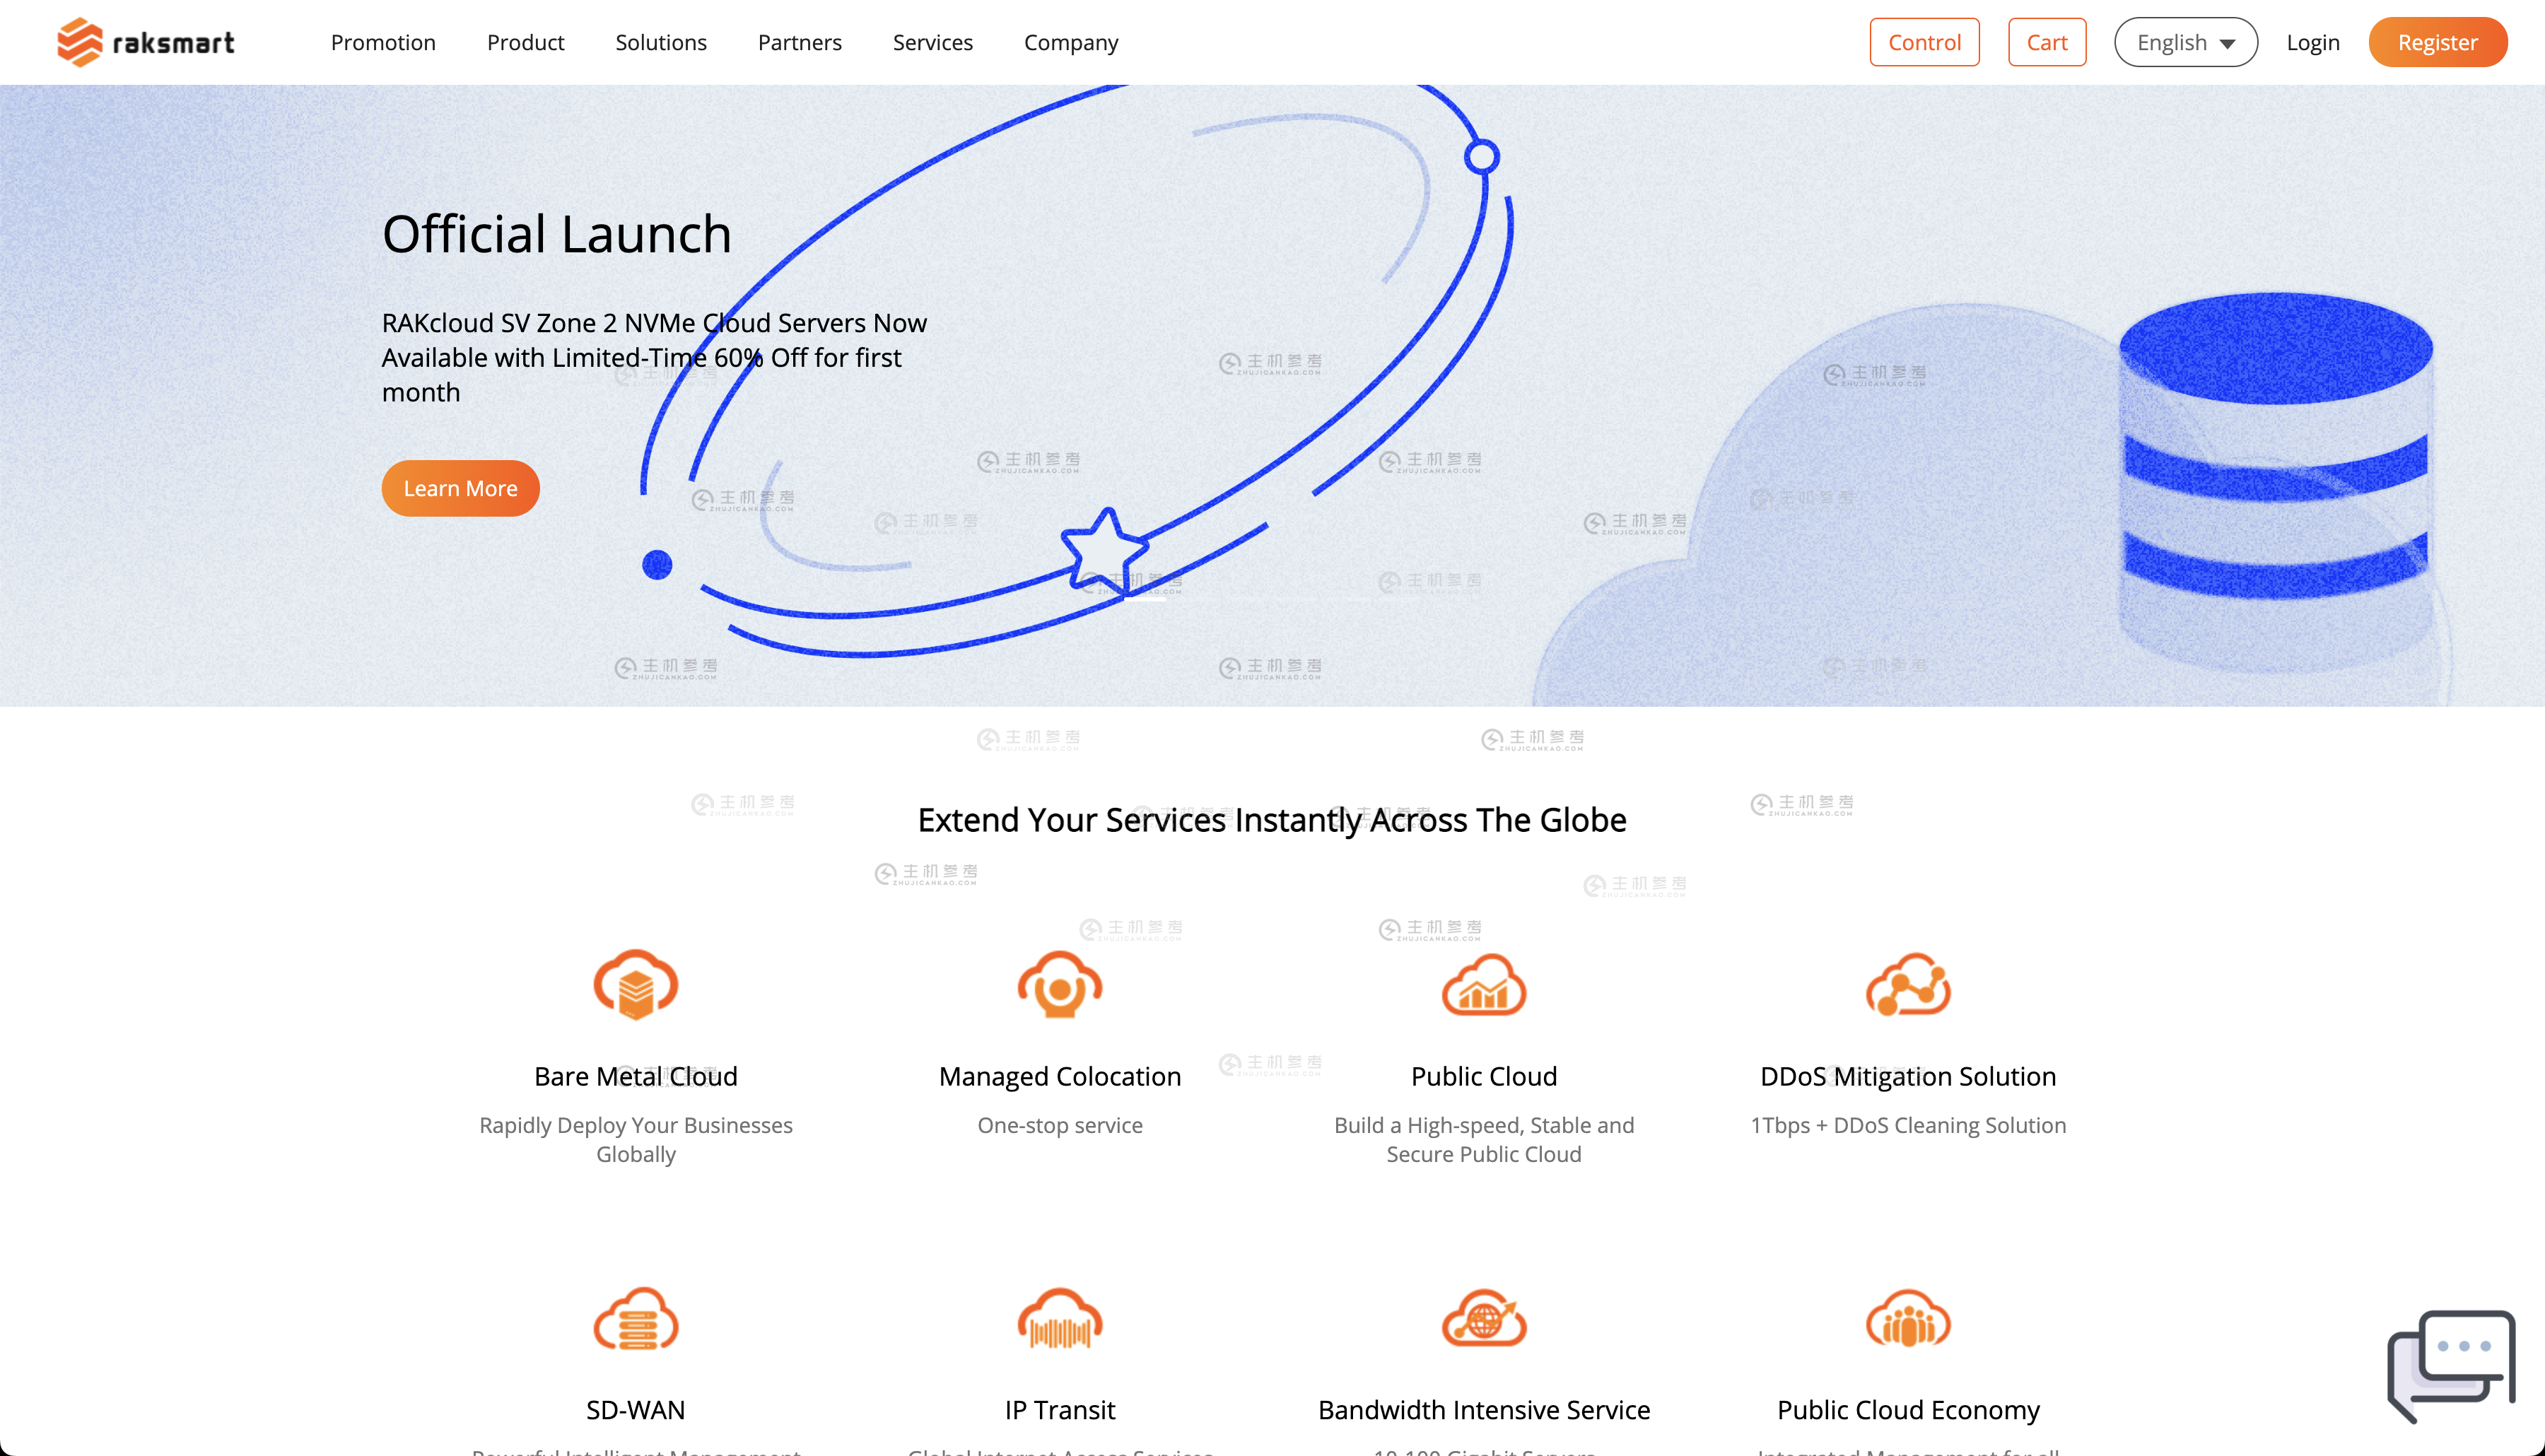
Task: Click the Login link
Action: pyautogui.click(x=2312, y=42)
